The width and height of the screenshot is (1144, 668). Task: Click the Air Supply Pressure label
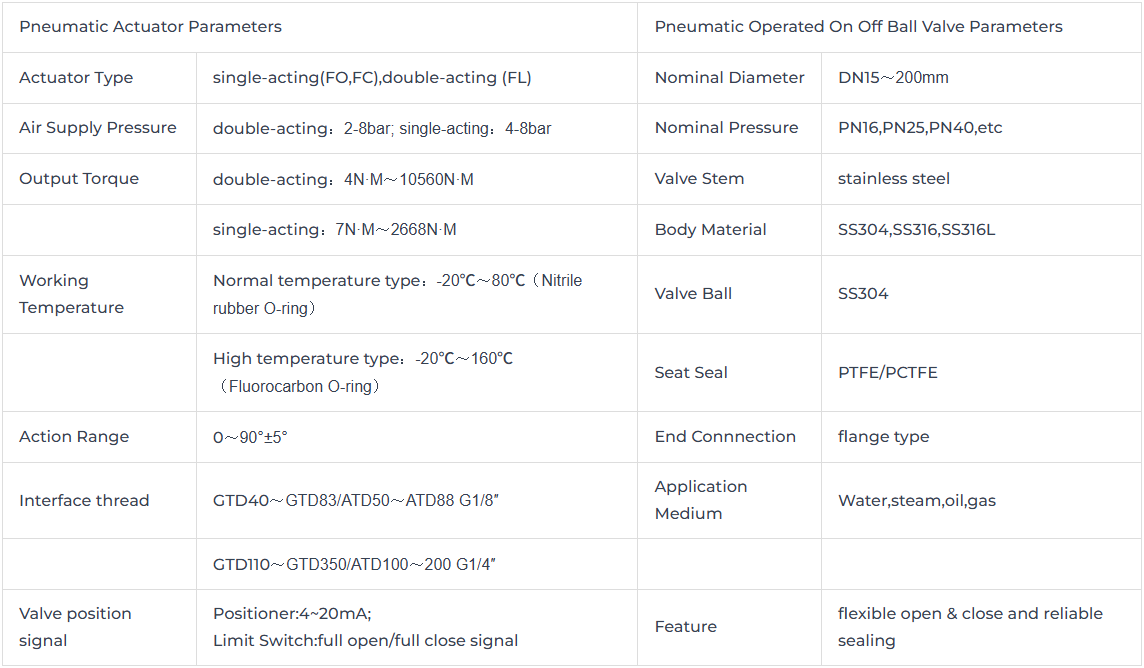pyautogui.click(x=98, y=128)
